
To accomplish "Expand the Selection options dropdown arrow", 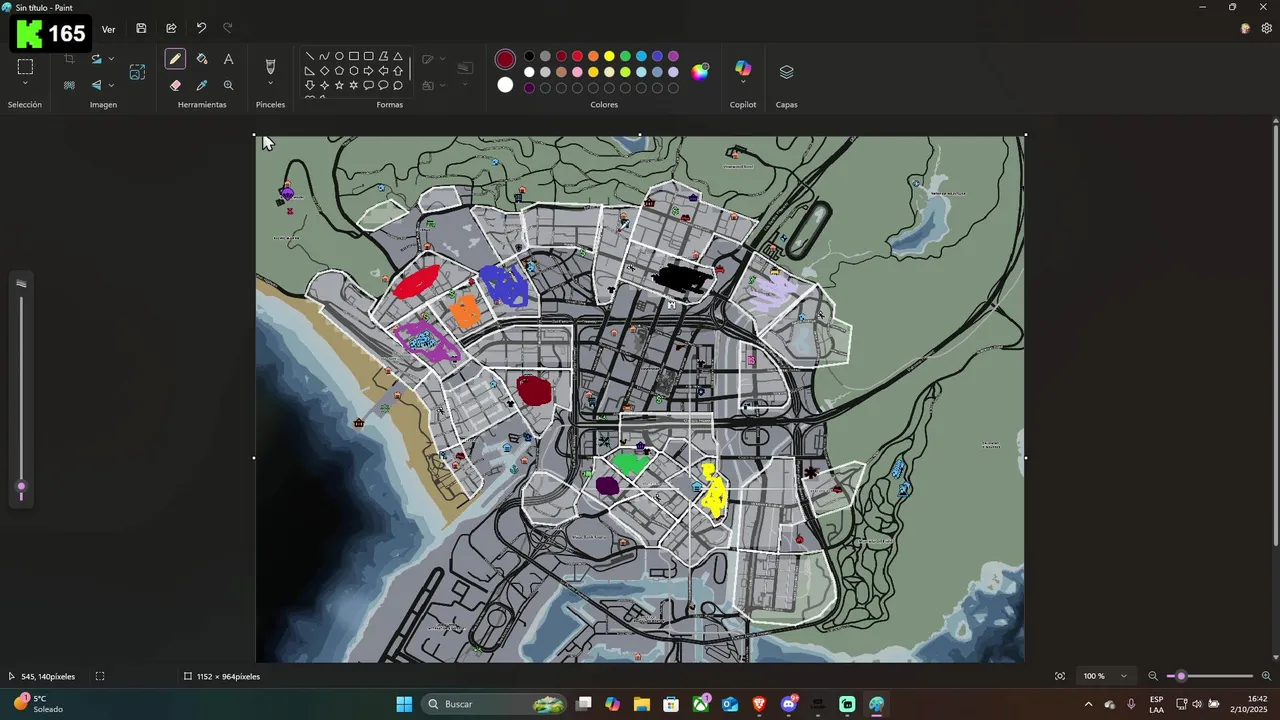I will [x=25, y=84].
